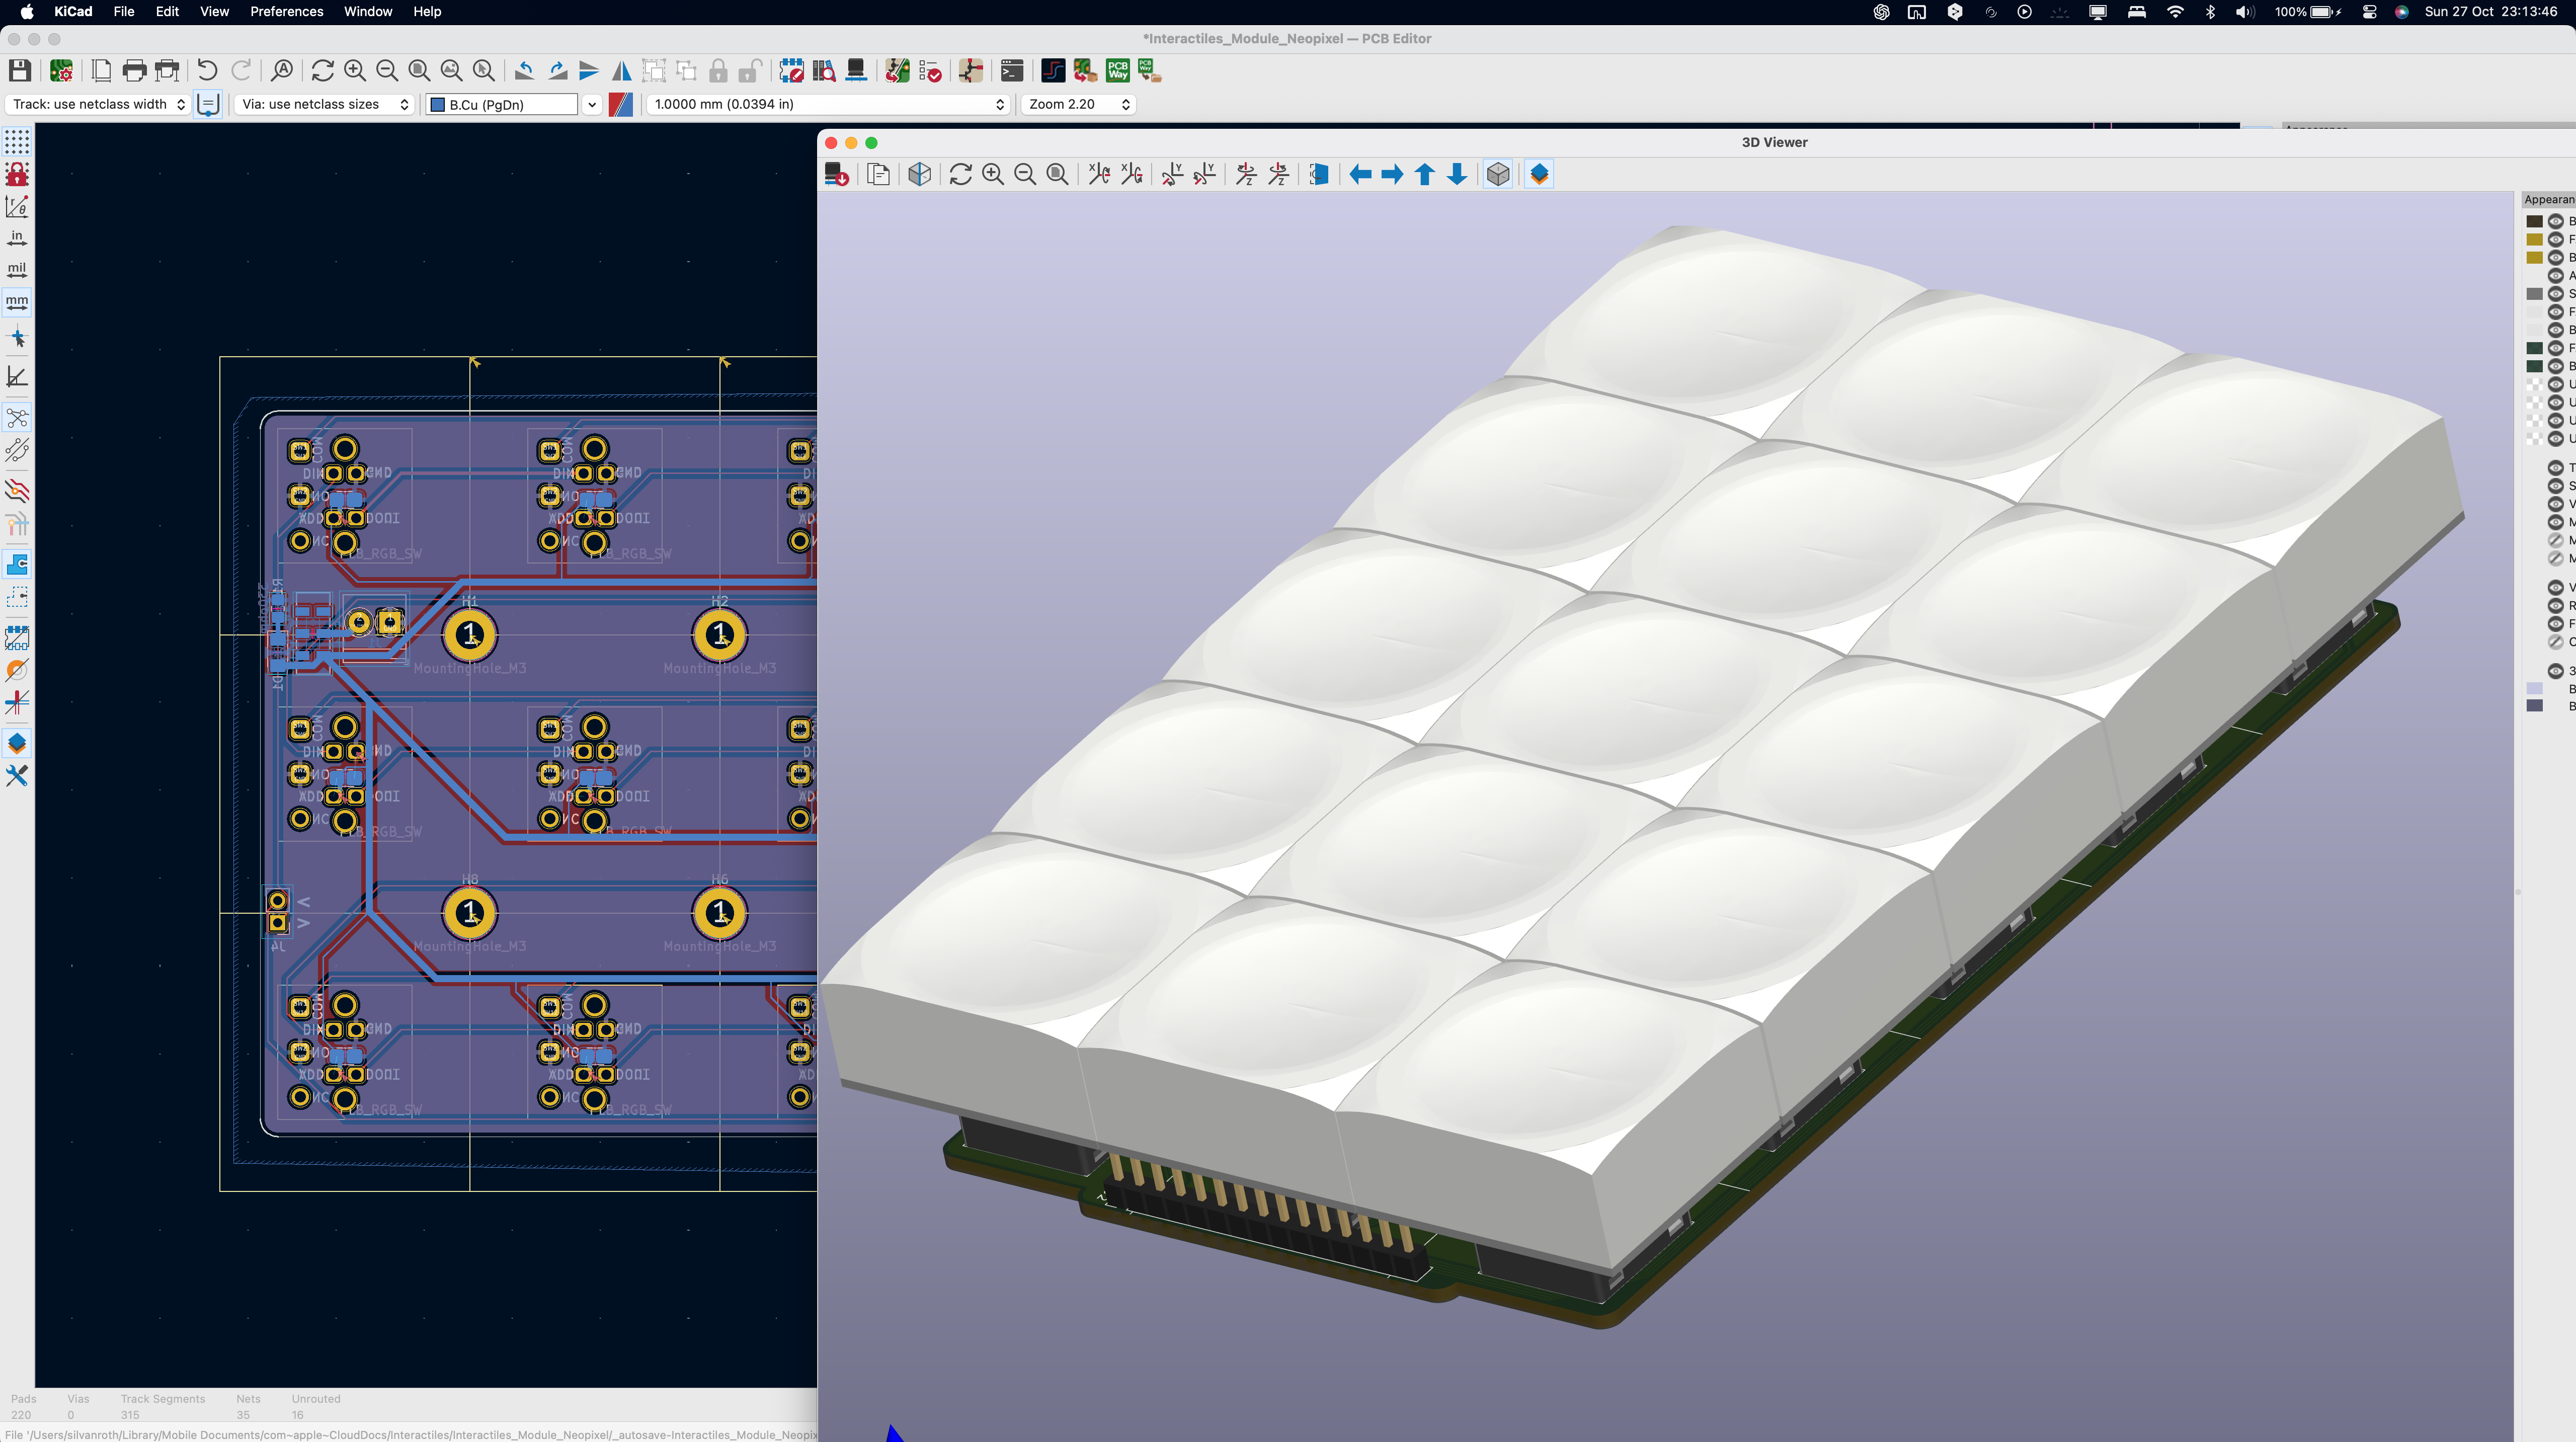Viewport: 2576px width, 1442px height.
Task: Open the Via size dropdown
Action: 325,104
